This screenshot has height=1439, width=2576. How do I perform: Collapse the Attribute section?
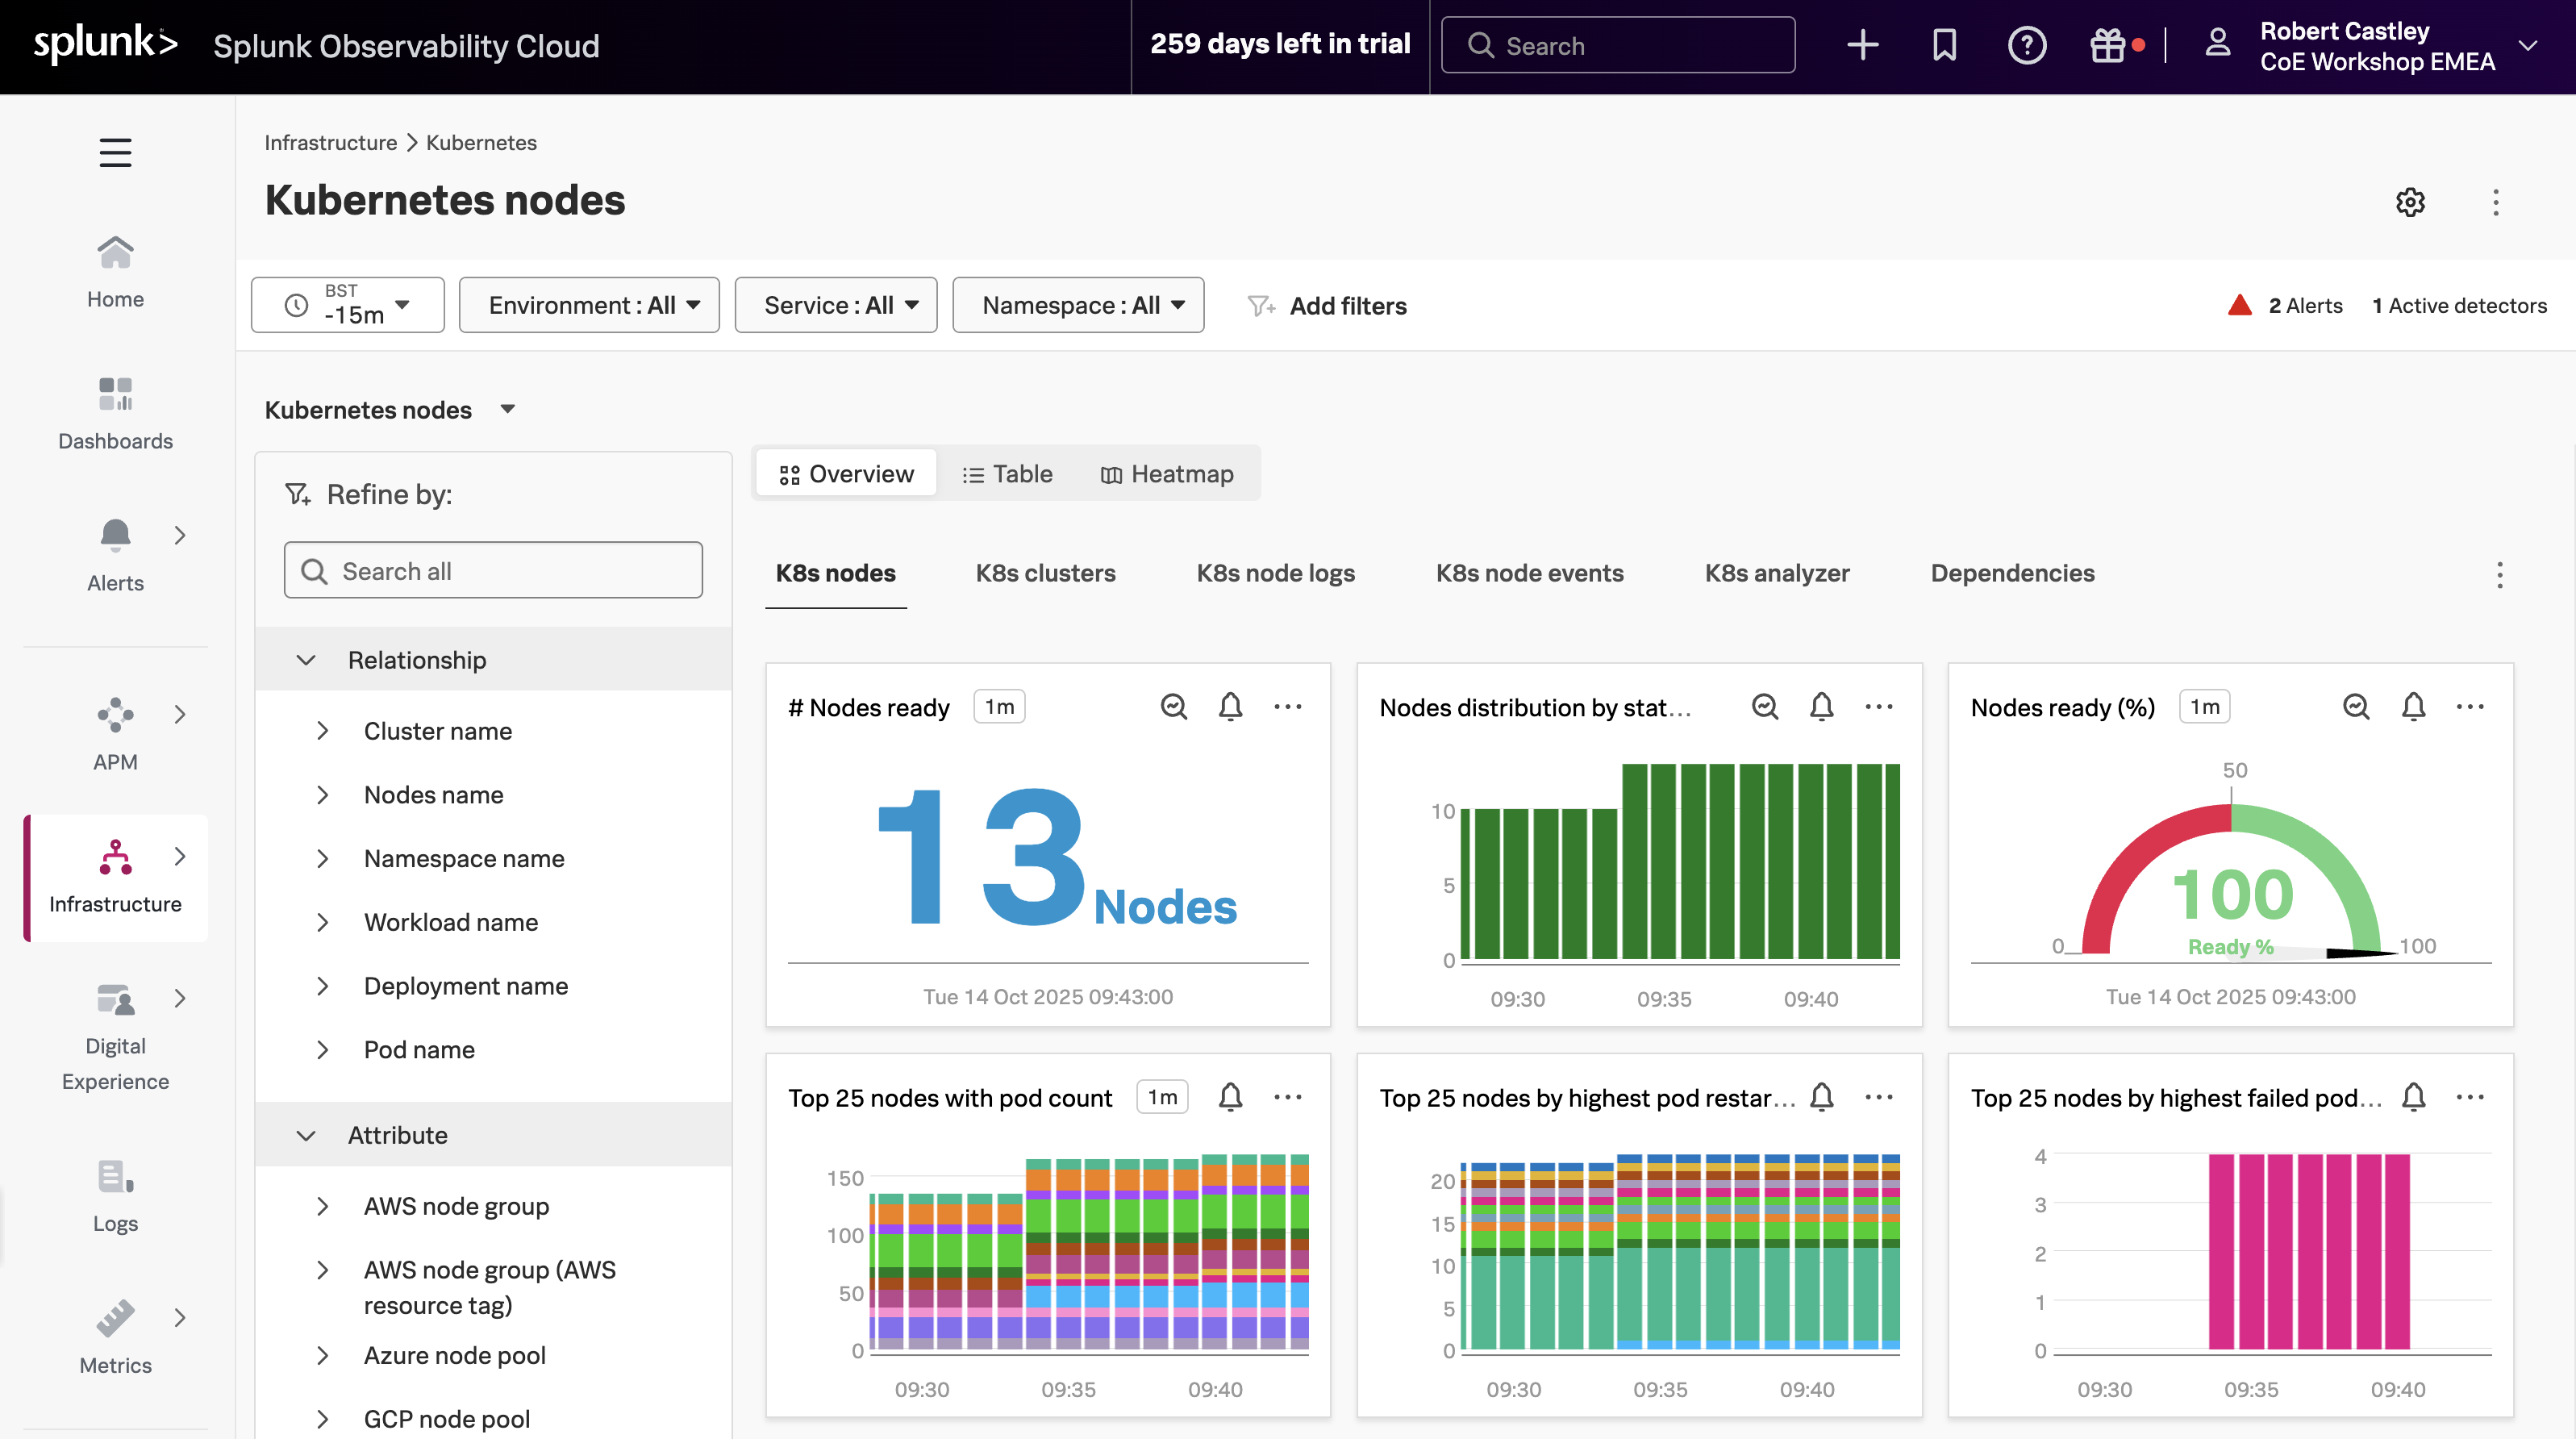(x=306, y=1135)
